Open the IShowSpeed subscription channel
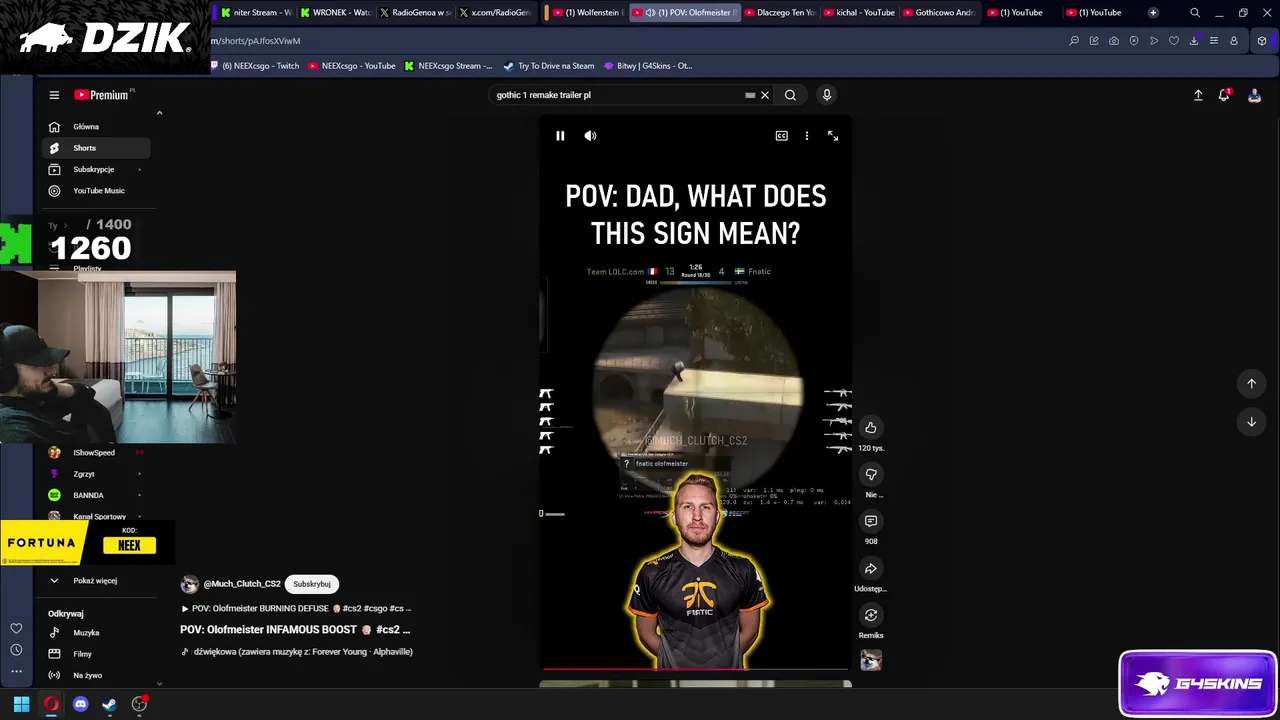Screen dimensions: 1280x720 tap(96, 453)
